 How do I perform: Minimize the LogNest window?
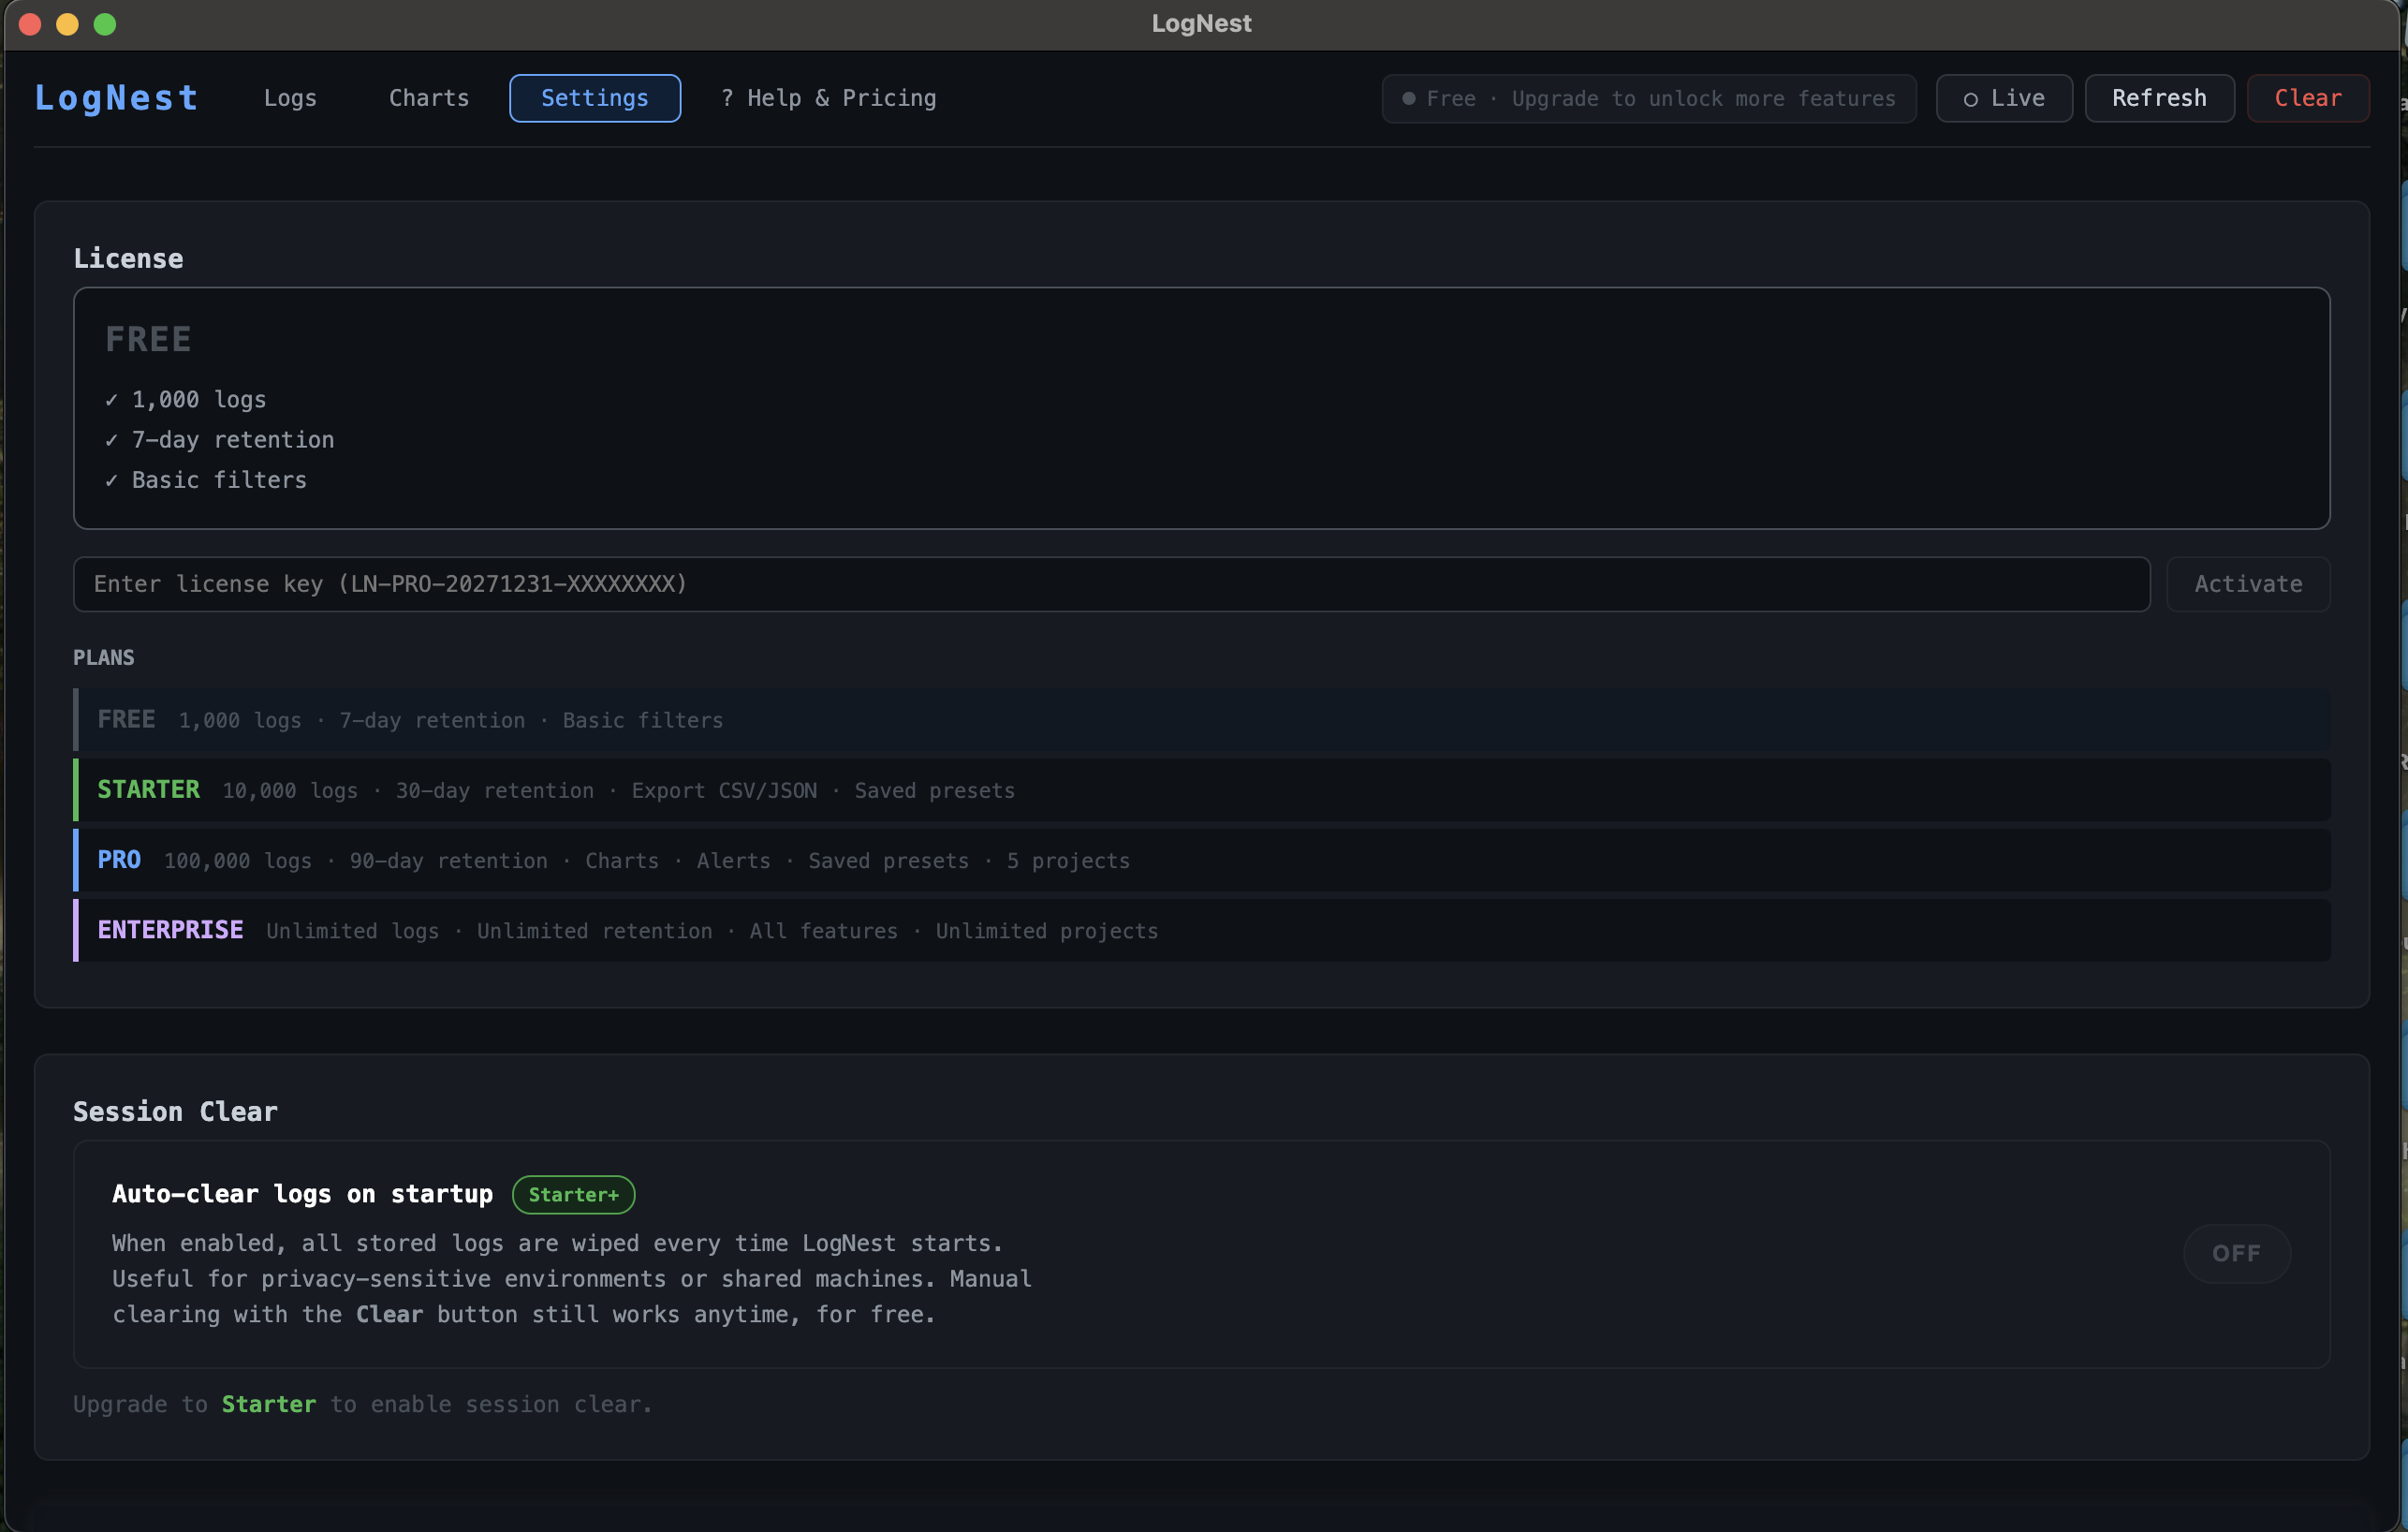(67, 24)
